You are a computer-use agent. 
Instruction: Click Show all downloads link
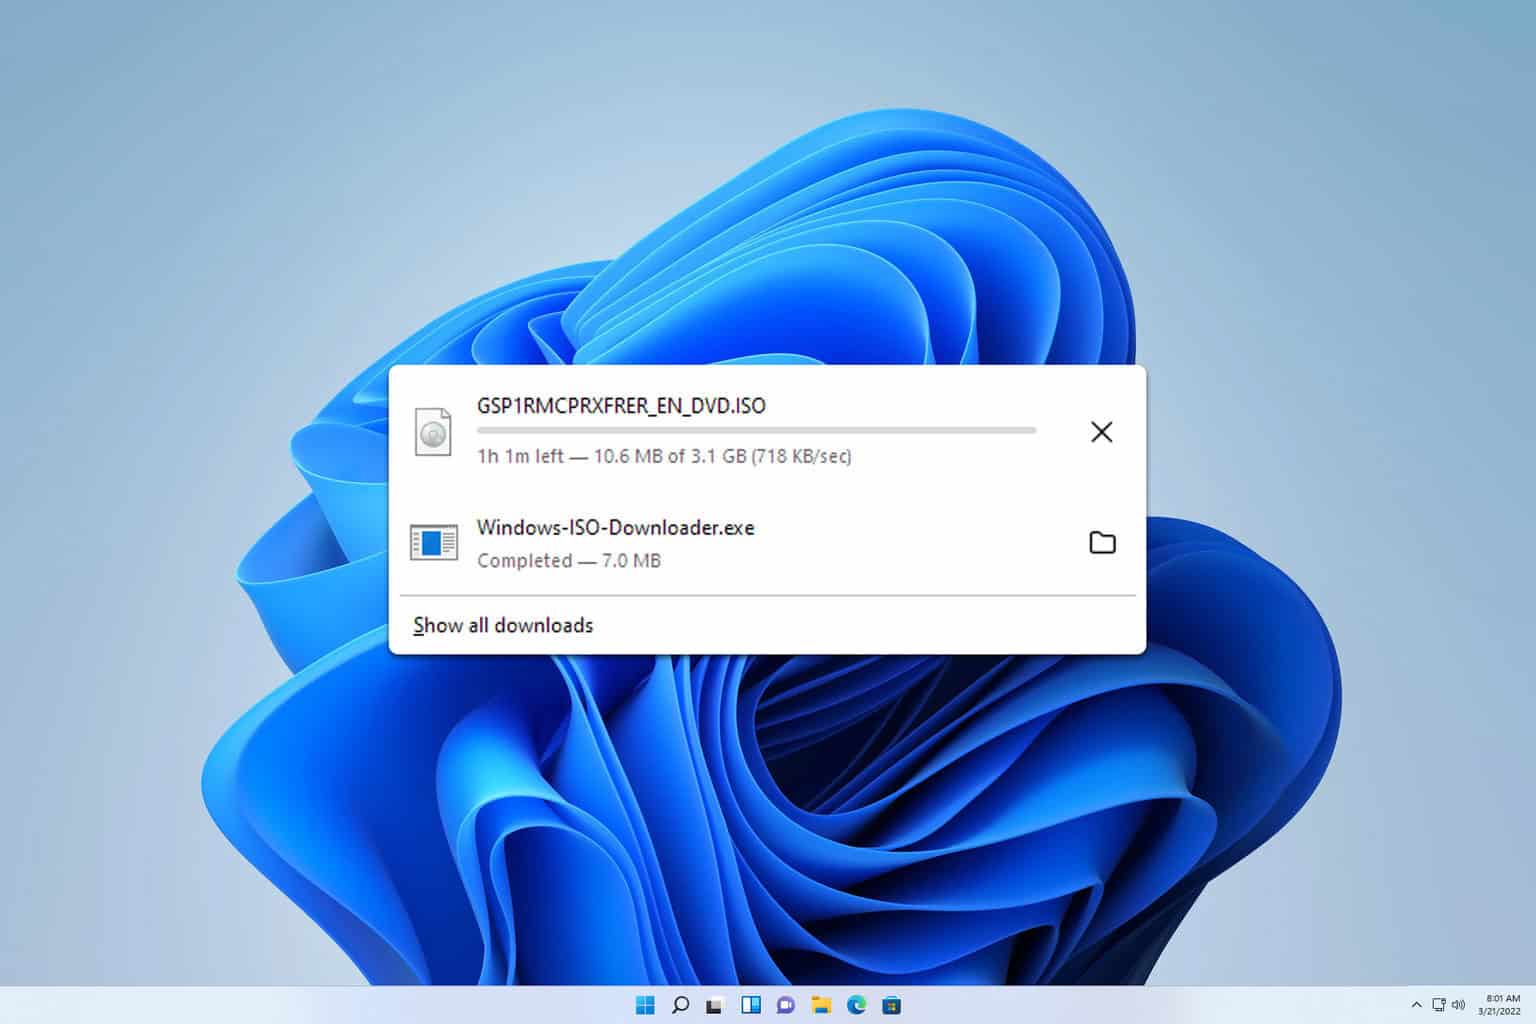[503, 626]
